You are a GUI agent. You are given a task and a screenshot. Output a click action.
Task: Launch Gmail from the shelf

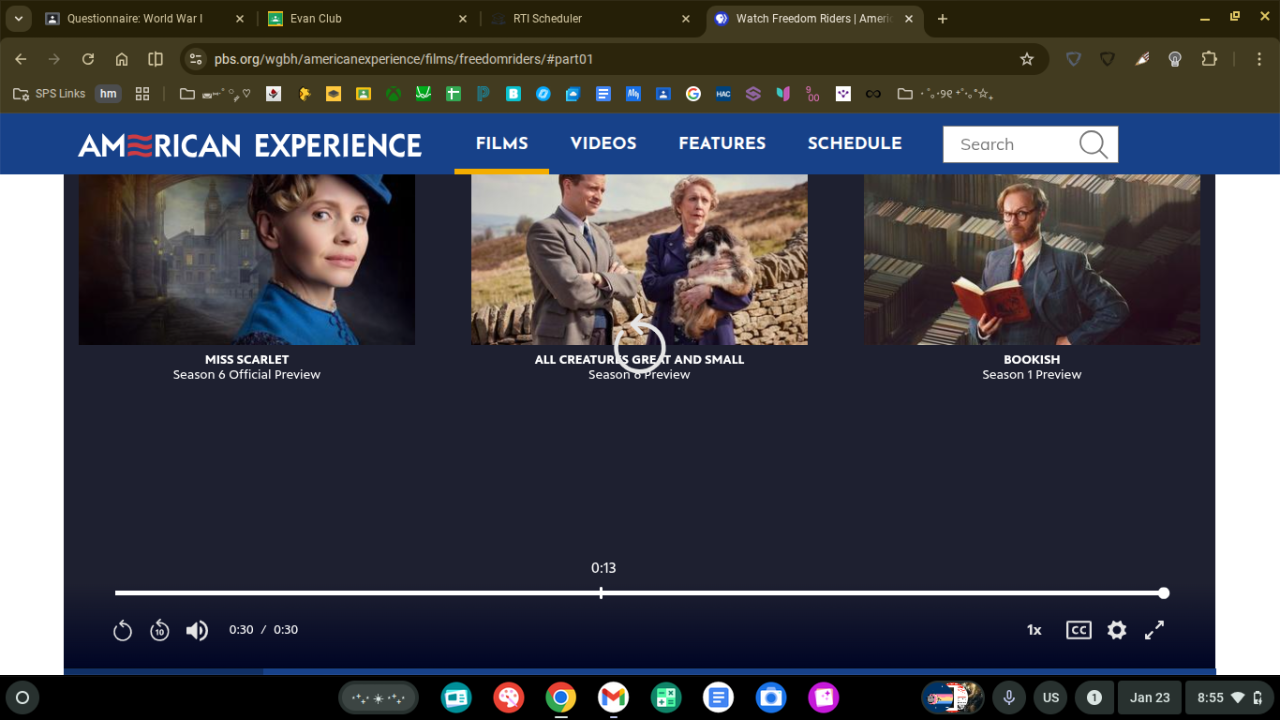click(x=613, y=698)
